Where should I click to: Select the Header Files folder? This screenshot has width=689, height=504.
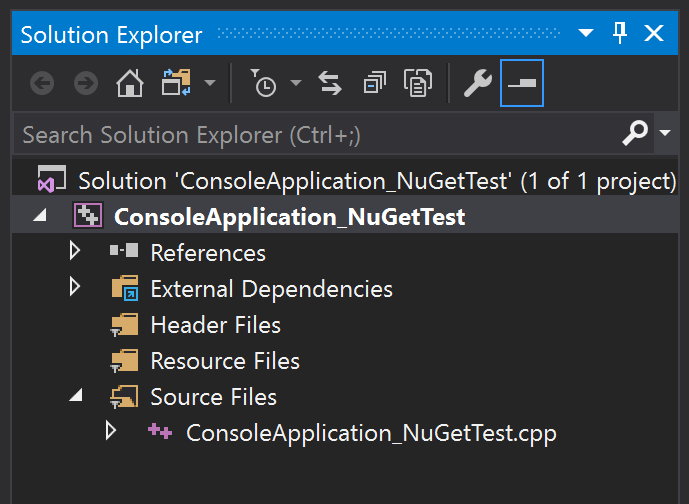pyautogui.click(x=215, y=325)
